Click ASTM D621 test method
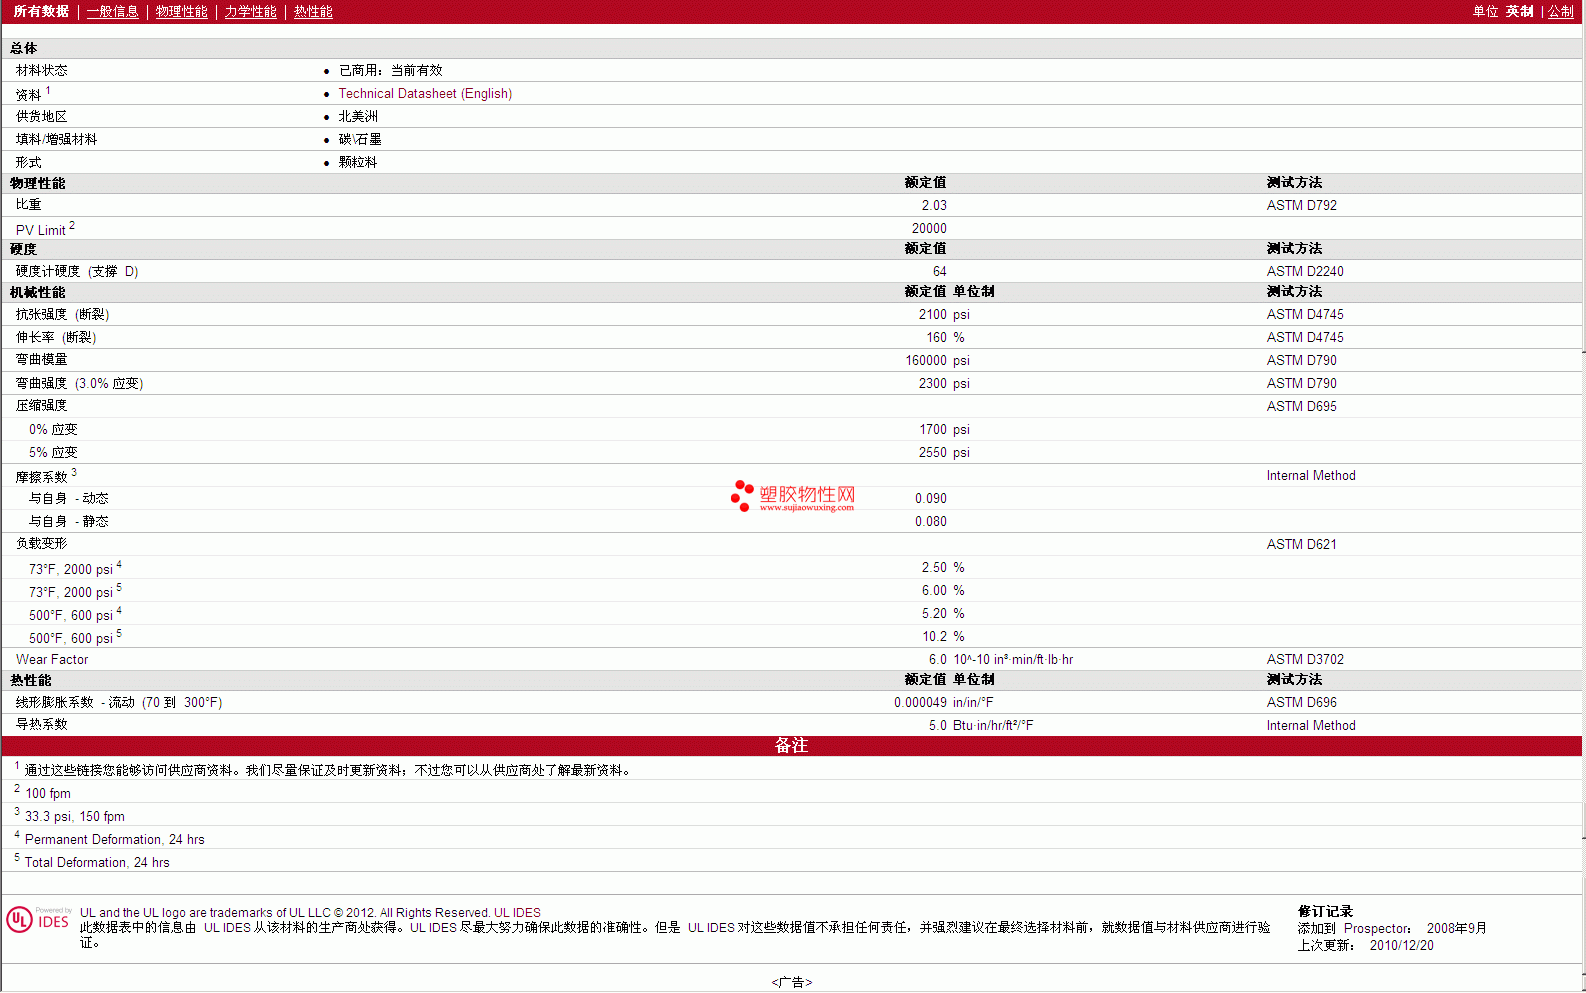1586x993 pixels. [x=1301, y=544]
